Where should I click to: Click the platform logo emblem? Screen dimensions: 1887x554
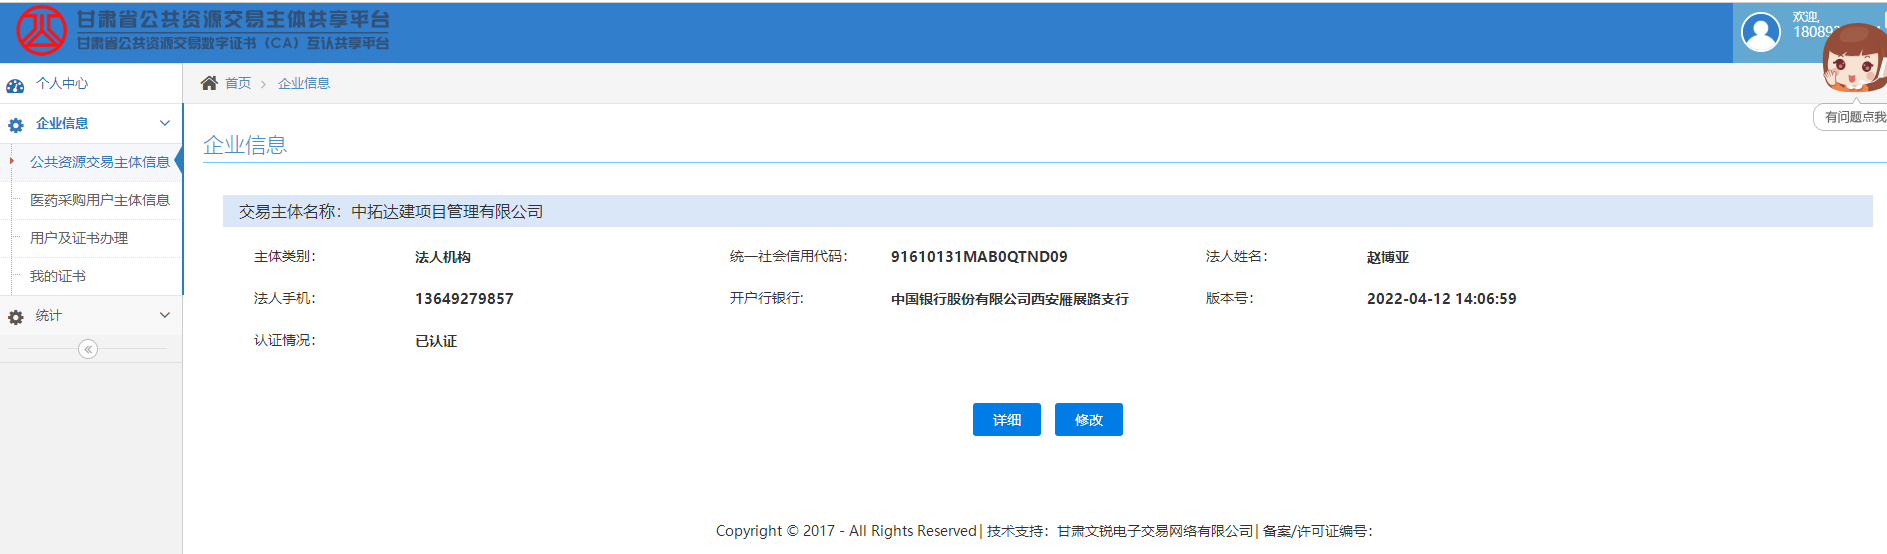42,30
